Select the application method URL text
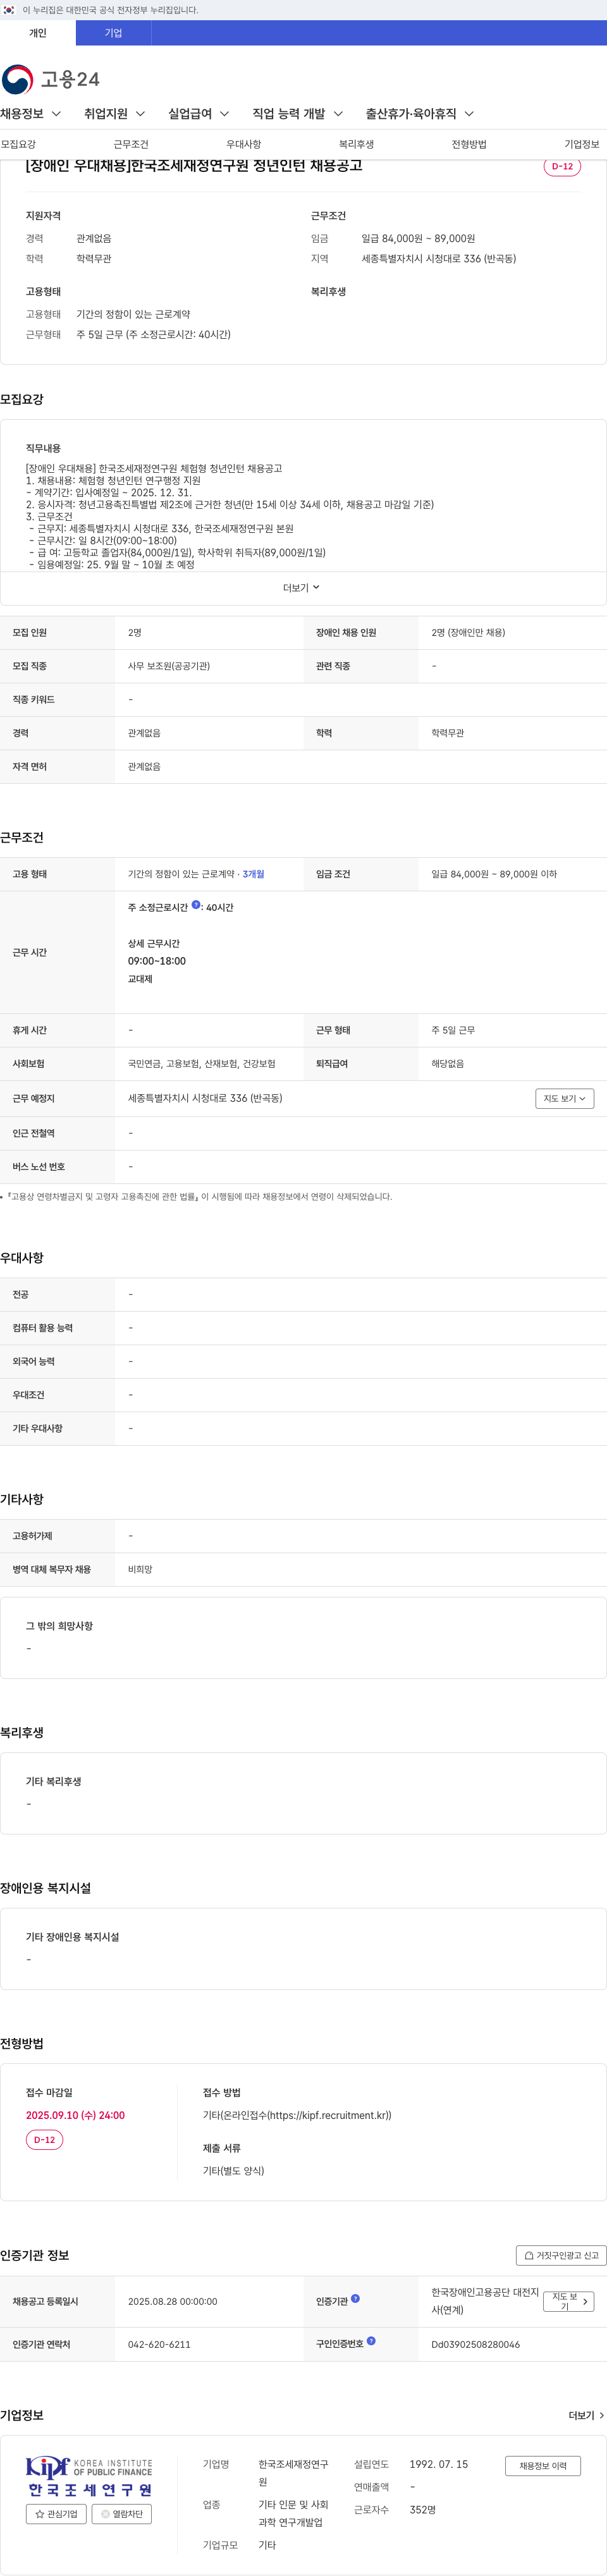This screenshot has height=2576, width=607. coord(297,2115)
